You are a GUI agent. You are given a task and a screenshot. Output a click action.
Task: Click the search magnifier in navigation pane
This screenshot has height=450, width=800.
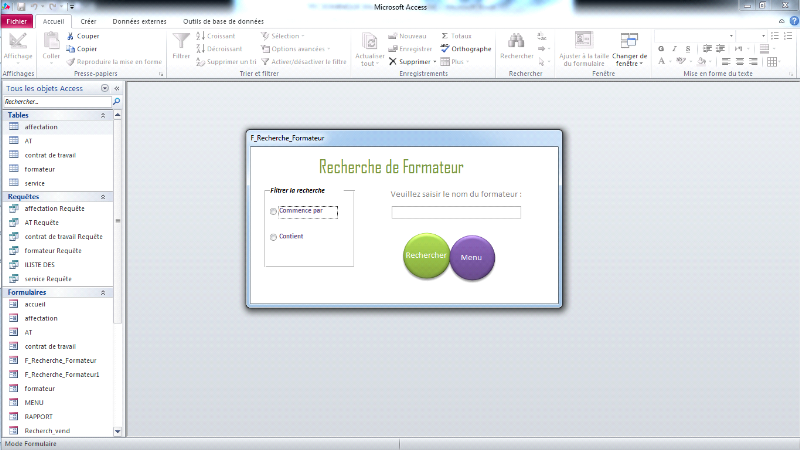pos(116,102)
